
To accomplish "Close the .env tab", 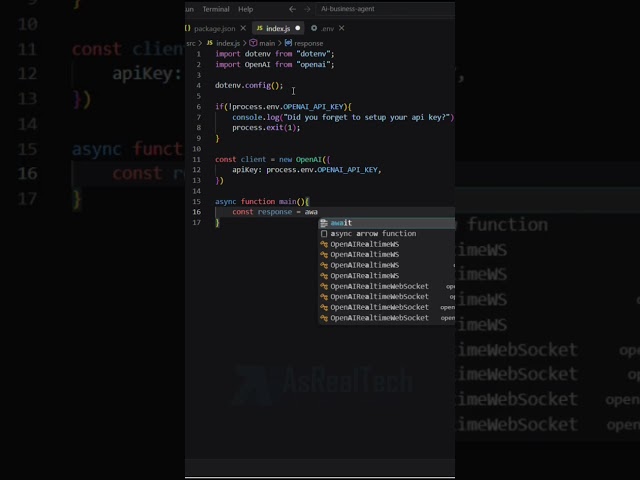I will click(342, 28).
